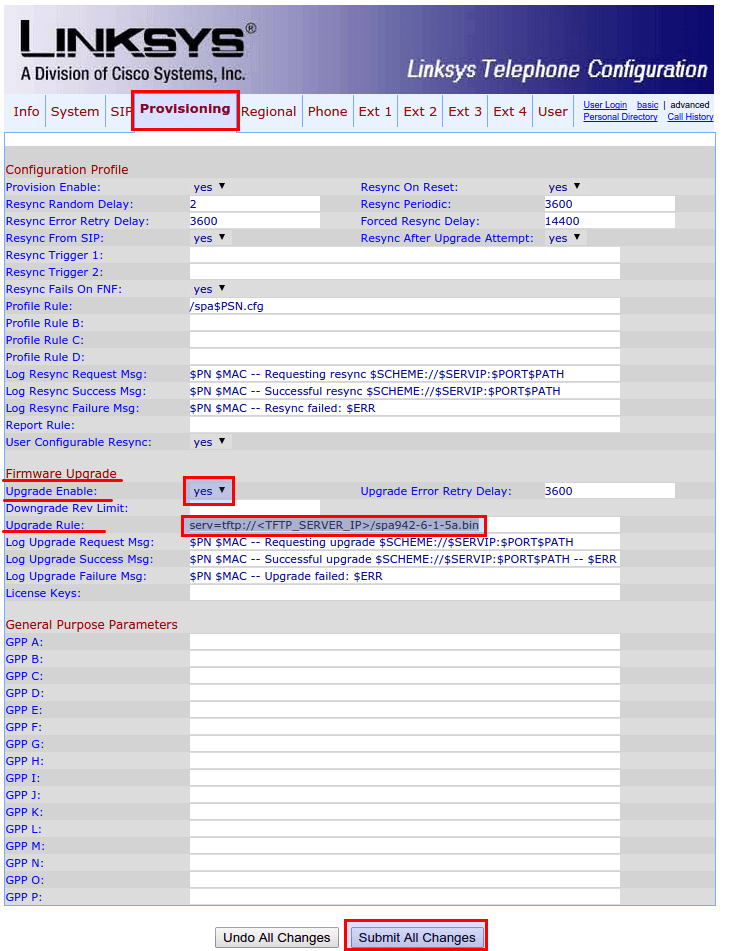
Task: Open the Ext 2 tab
Action: 420,112
